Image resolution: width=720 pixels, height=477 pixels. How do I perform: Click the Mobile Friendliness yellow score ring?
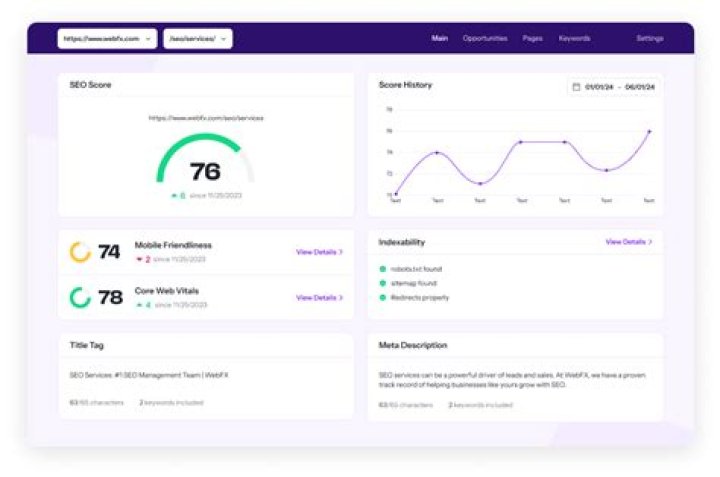coord(80,252)
